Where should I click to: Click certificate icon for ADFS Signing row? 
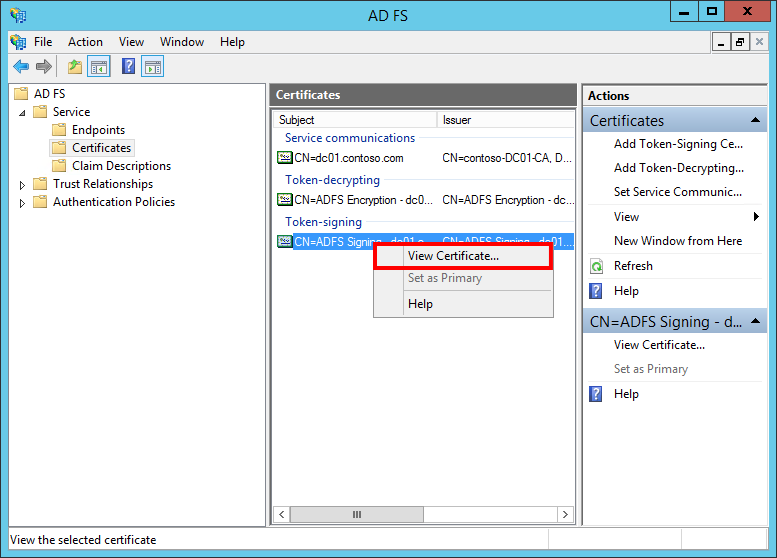point(284,241)
